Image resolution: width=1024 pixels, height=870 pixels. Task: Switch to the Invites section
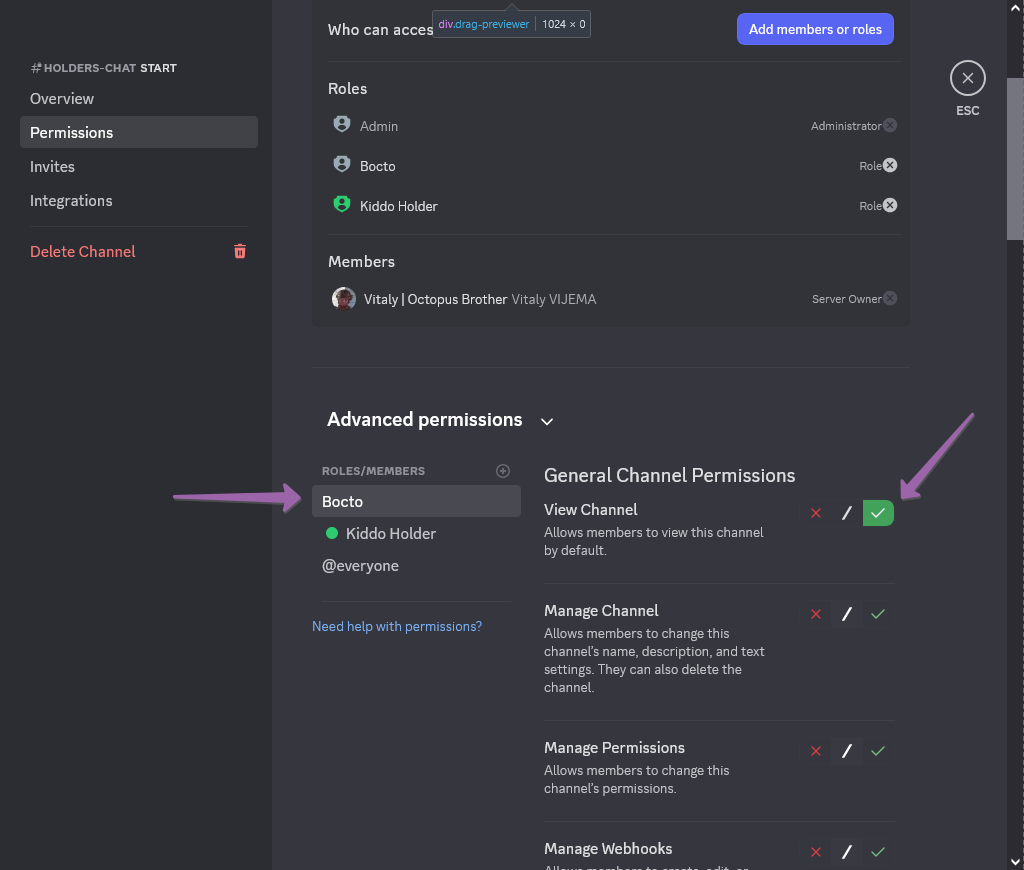click(52, 167)
